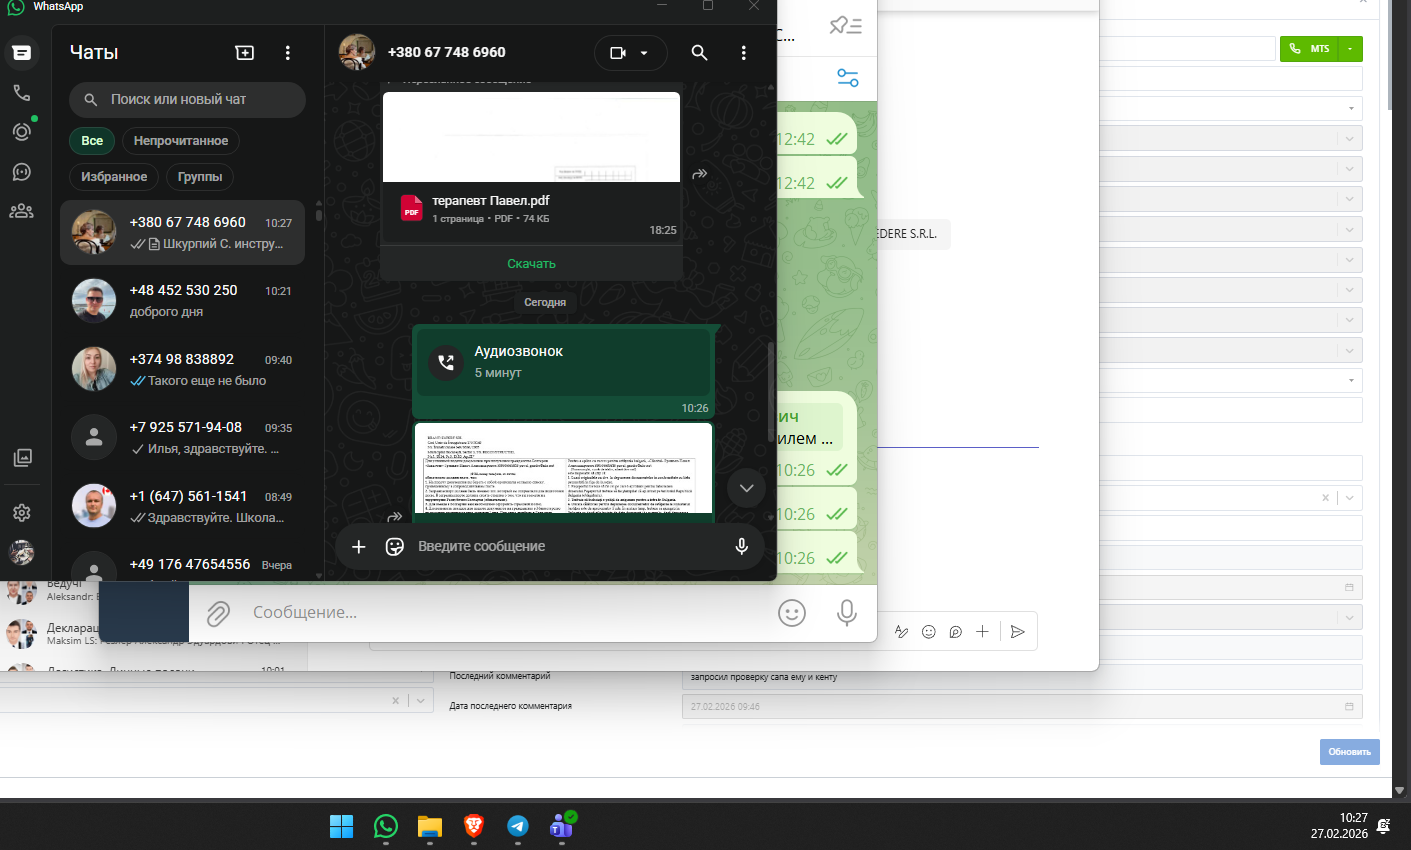Viewport: 1411px width, 850px height.
Task: Click the red PDF file icon
Action: coord(411,208)
